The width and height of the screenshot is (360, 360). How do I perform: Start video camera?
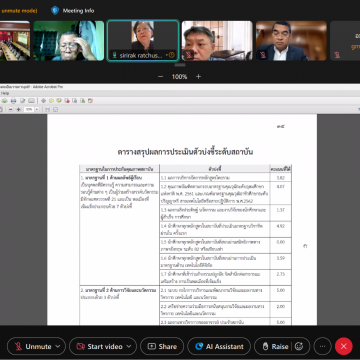(99, 346)
